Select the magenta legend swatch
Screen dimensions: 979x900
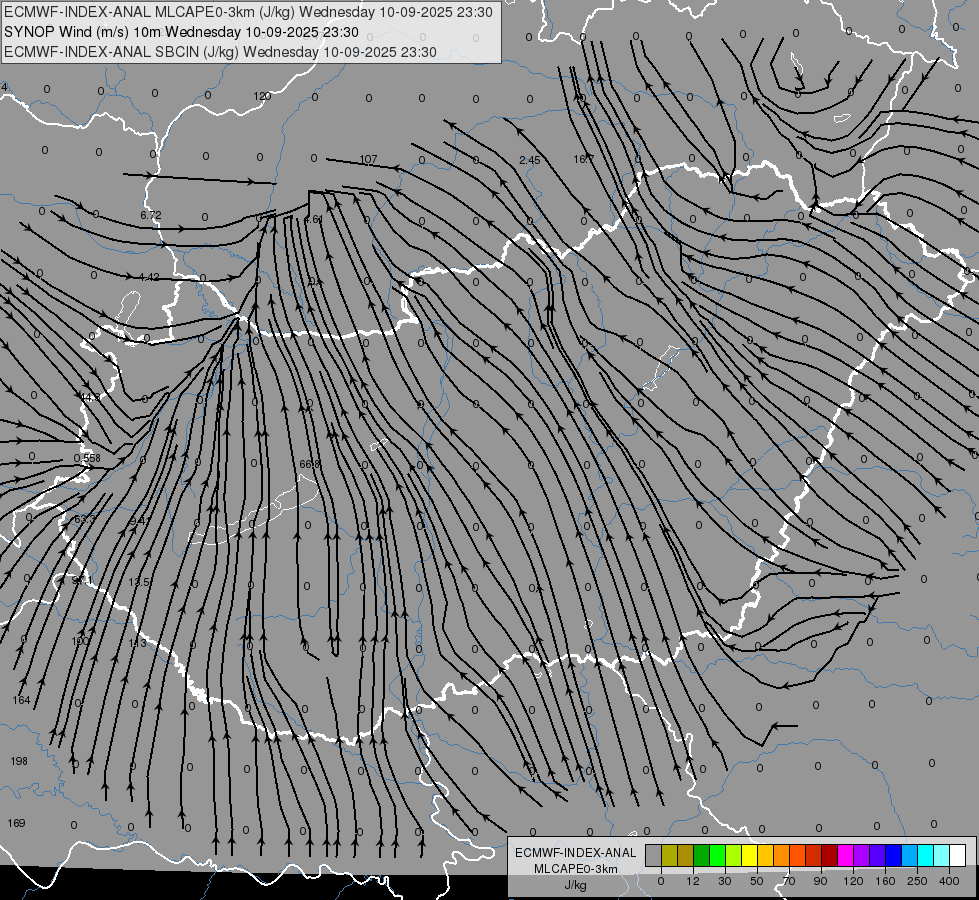point(846,855)
